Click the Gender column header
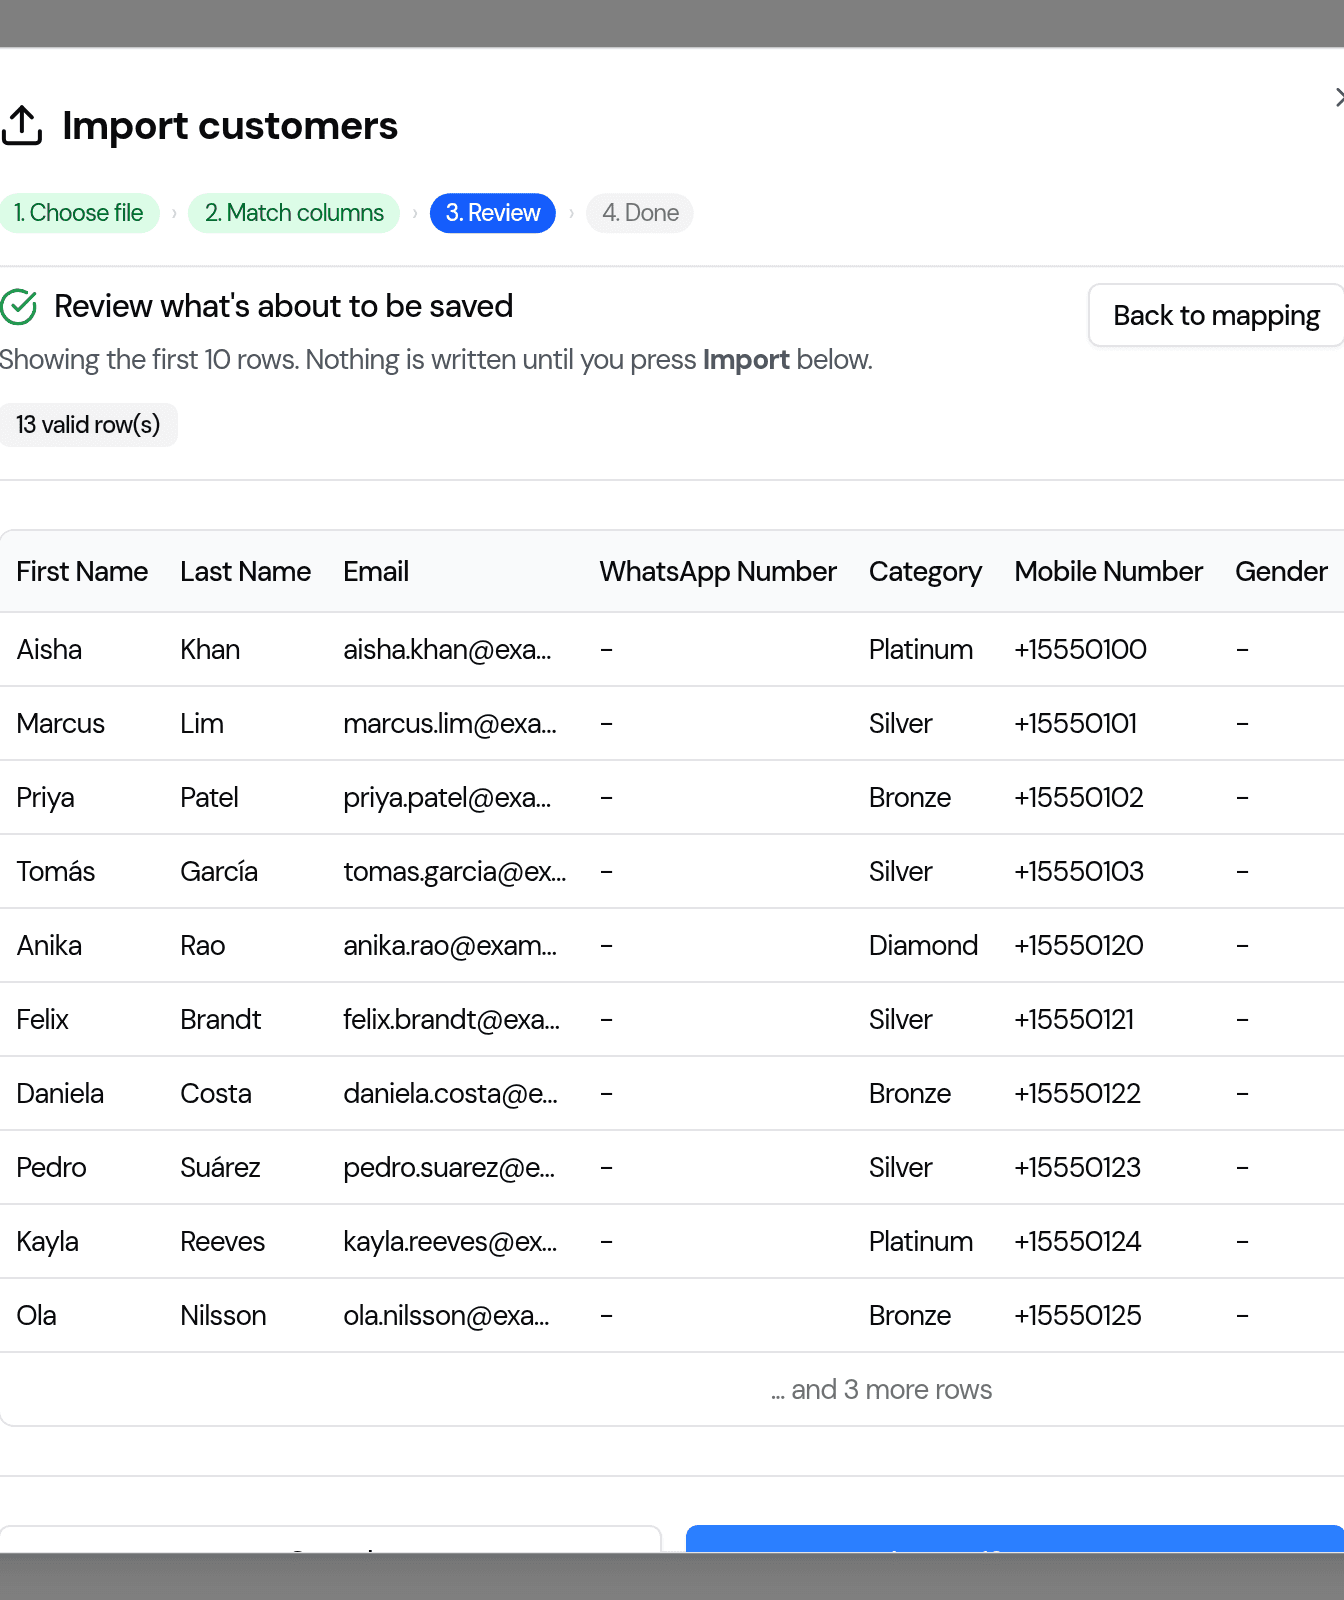This screenshot has height=1600, width=1344. (1281, 572)
